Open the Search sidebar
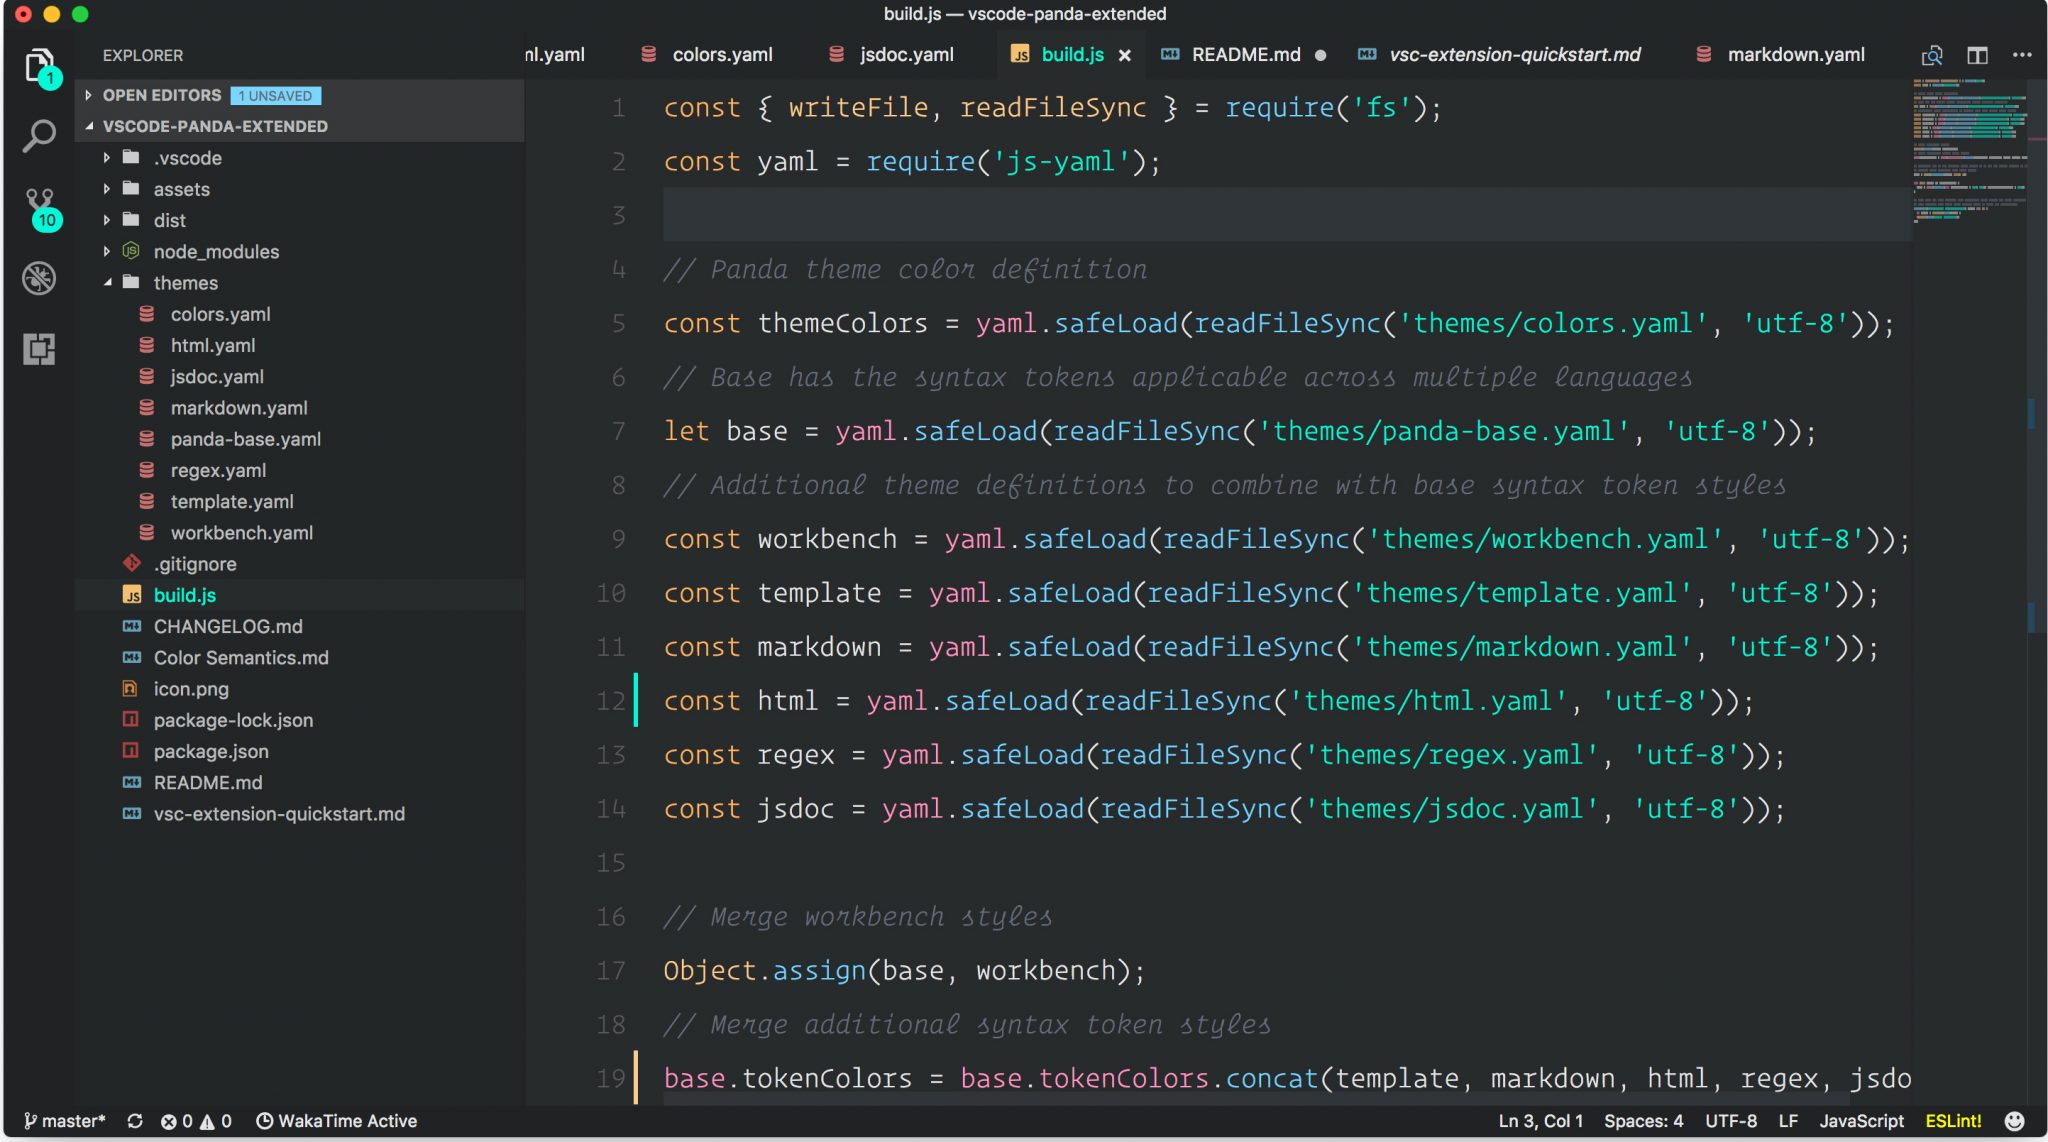The height and width of the screenshot is (1142, 2048). click(40, 135)
